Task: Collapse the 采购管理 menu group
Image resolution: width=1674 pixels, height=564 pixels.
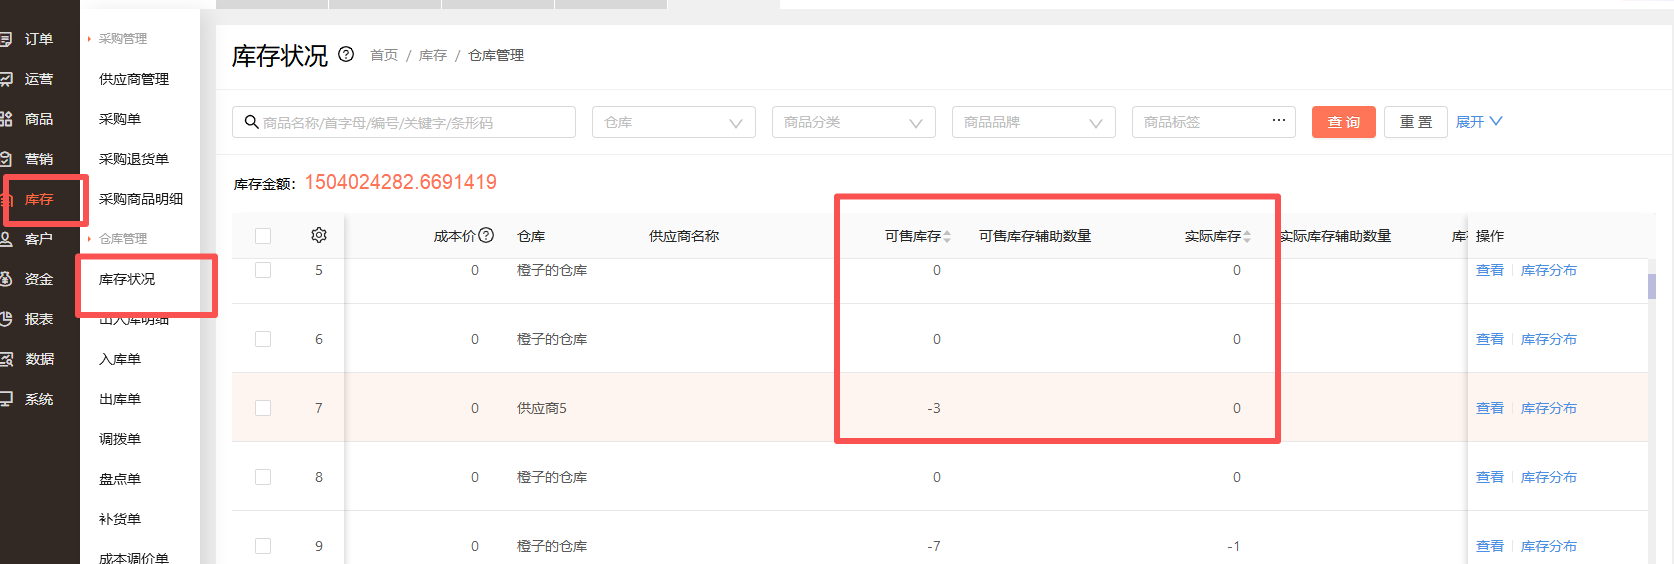Action: tap(118, 39)
